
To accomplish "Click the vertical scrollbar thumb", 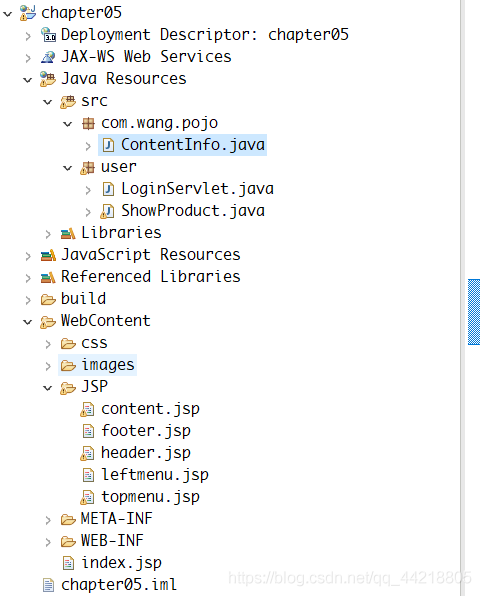I will tap(474, 312).
